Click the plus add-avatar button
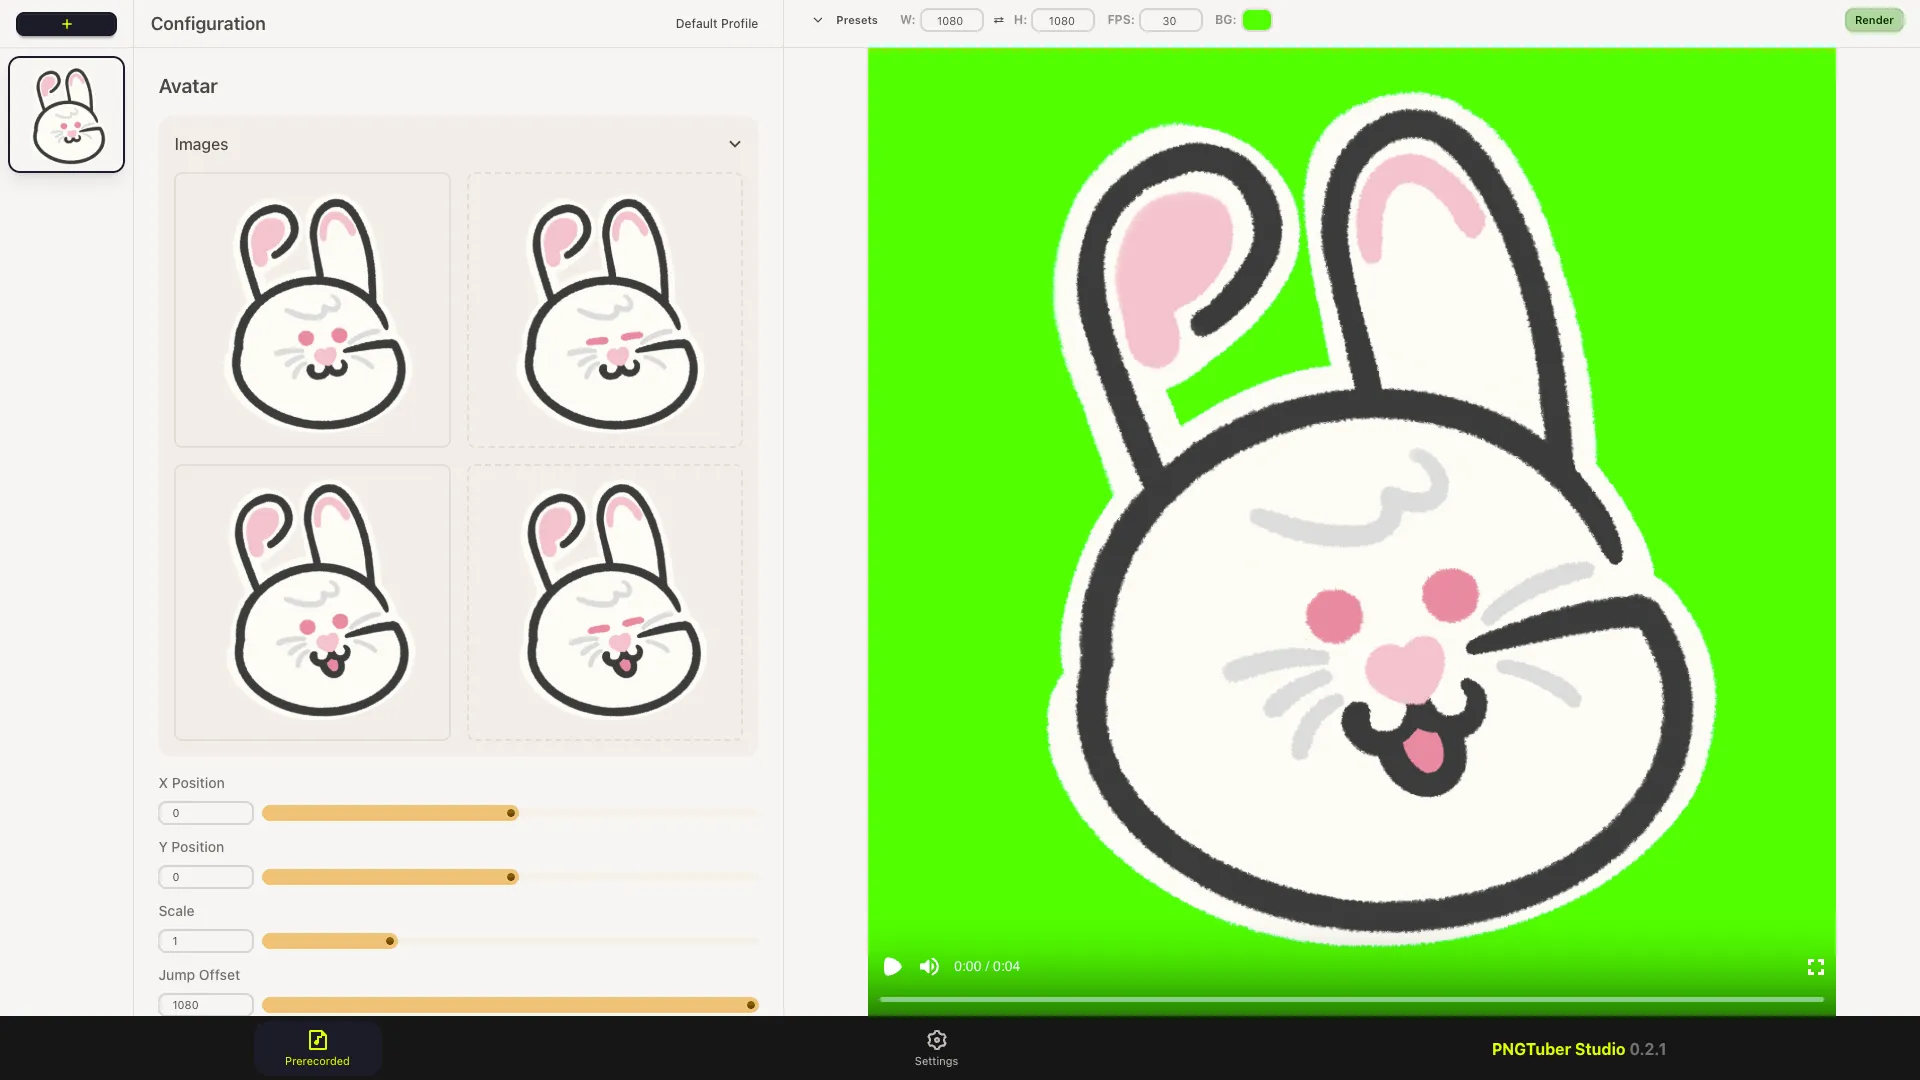1920x1080 pixels. click(66, 24)
